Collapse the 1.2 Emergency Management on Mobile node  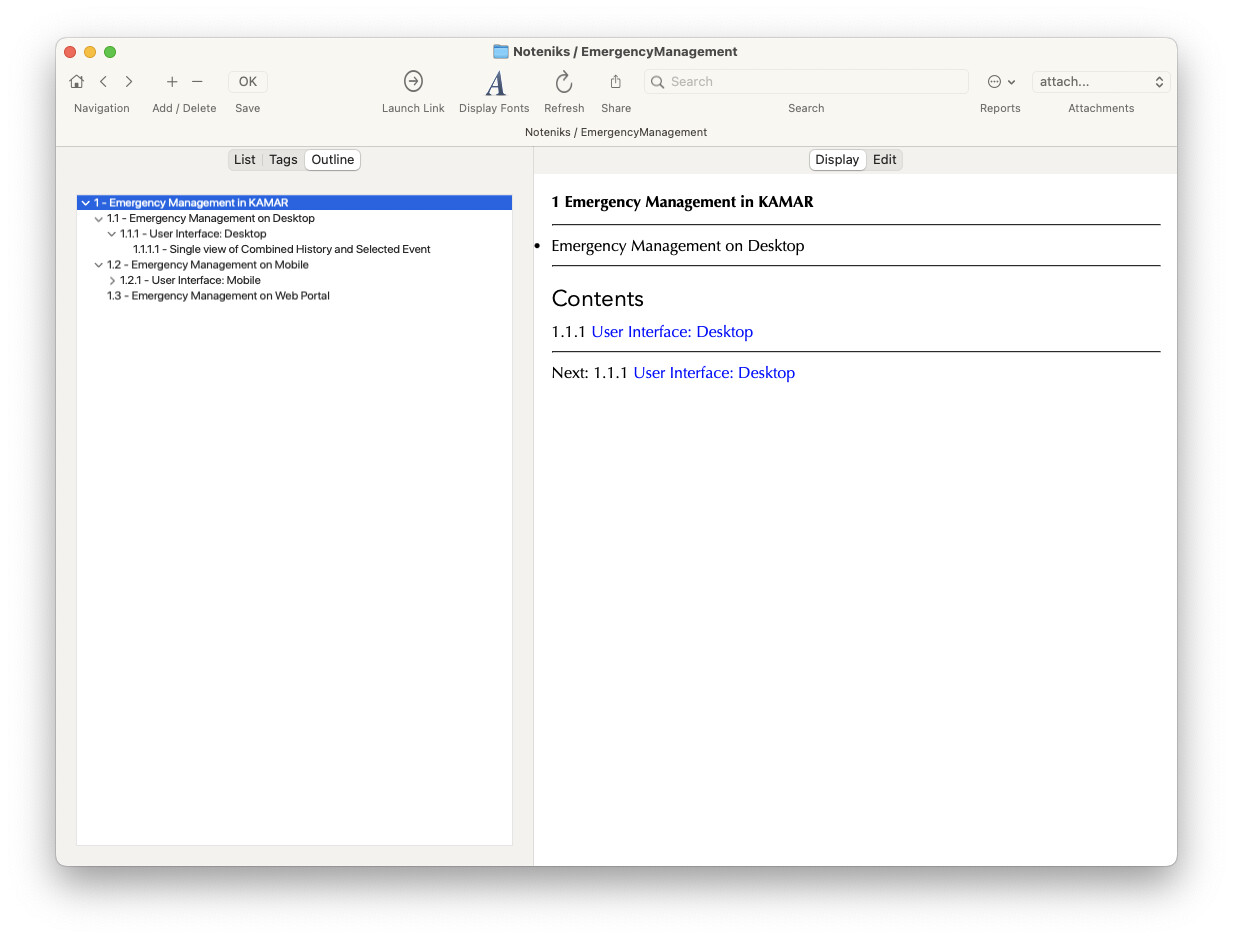pyautogui.click(x=99, y=265)
